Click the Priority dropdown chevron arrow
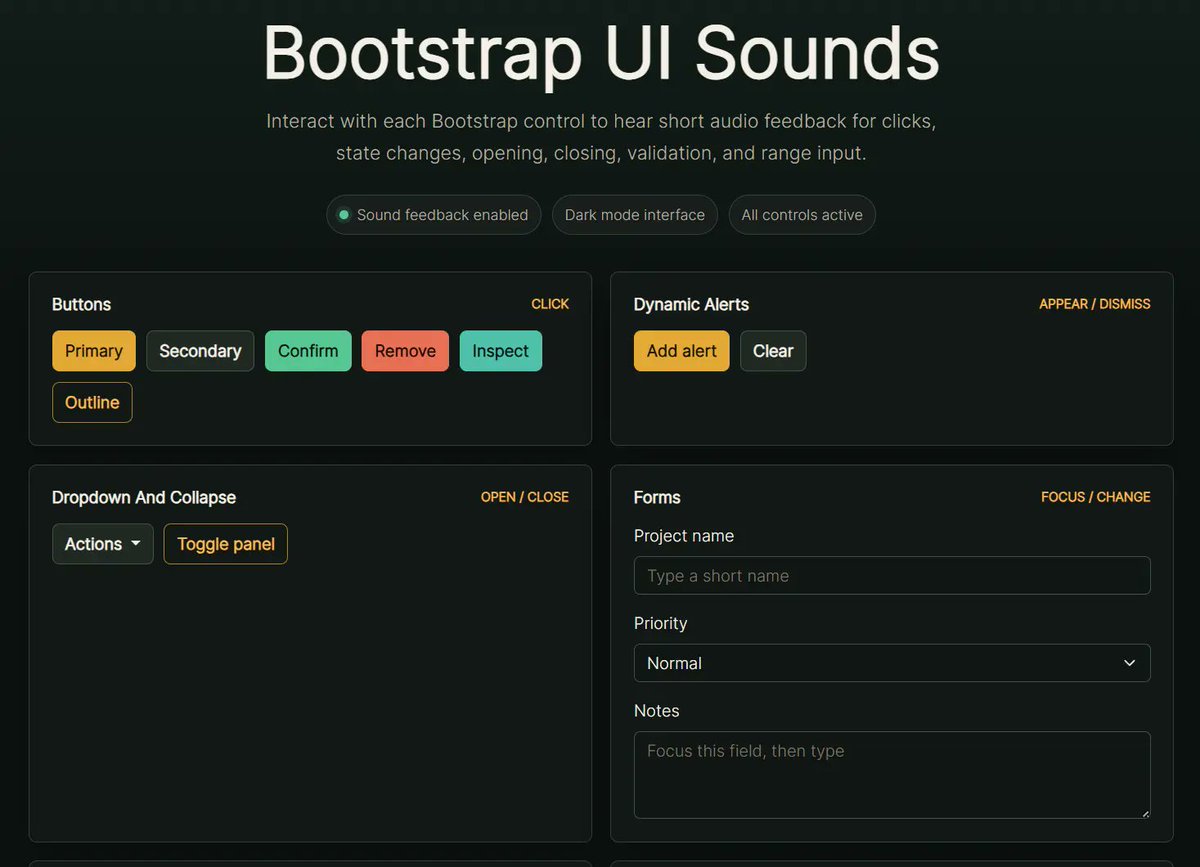The width and height of the screenshot is (1200, 867). point(1129,663)
